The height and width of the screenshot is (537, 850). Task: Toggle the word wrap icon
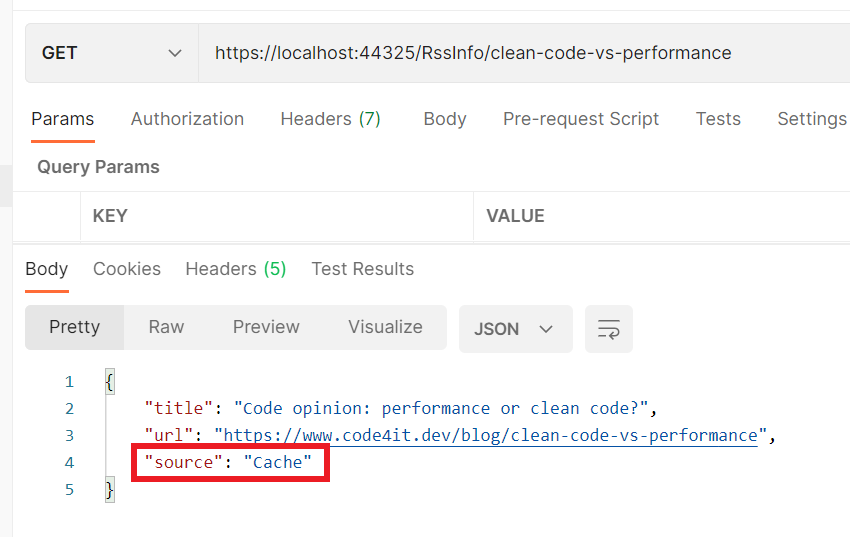click(608, 329)
